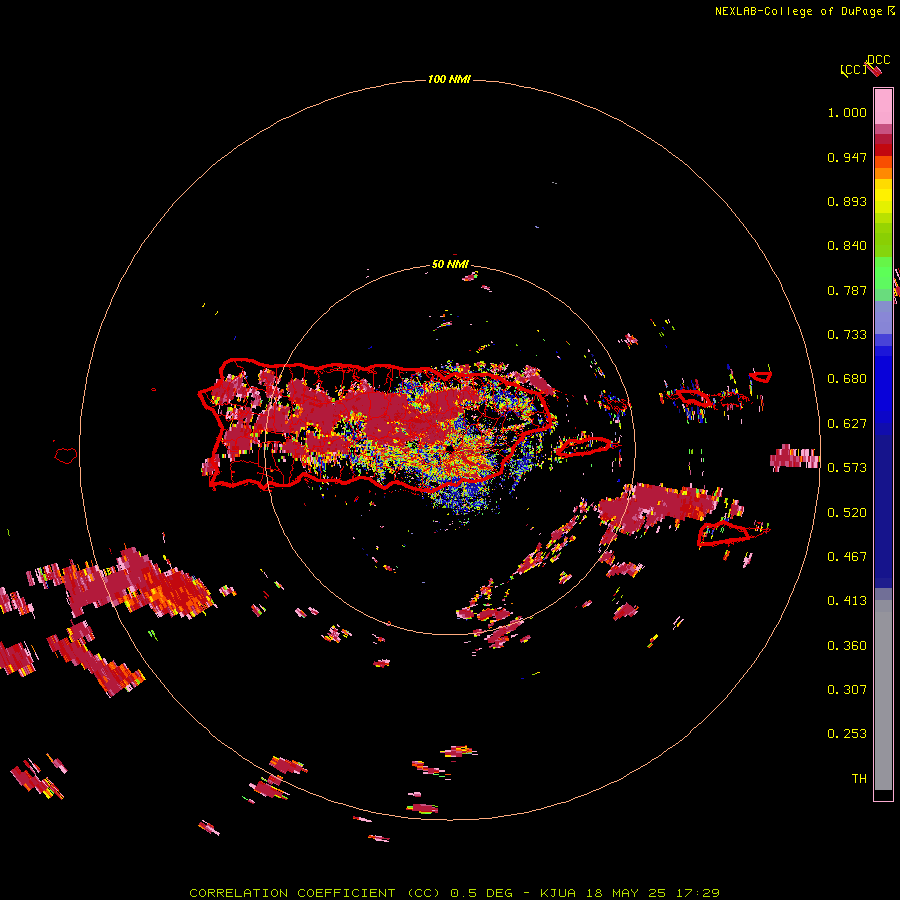Click the 1.000 value on the color scale
This screenshot has width=900, height=900.
pyautogui.click(x=847, y=112)
